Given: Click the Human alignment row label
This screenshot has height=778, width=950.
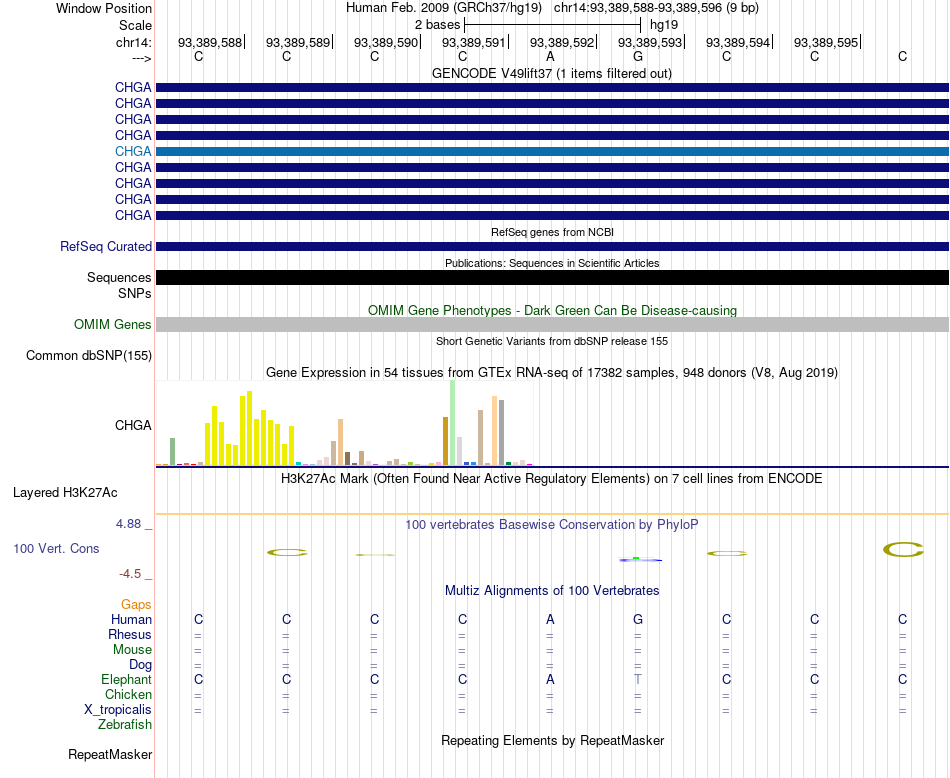Looking at the screenshot, I should (x=131, y=619).
